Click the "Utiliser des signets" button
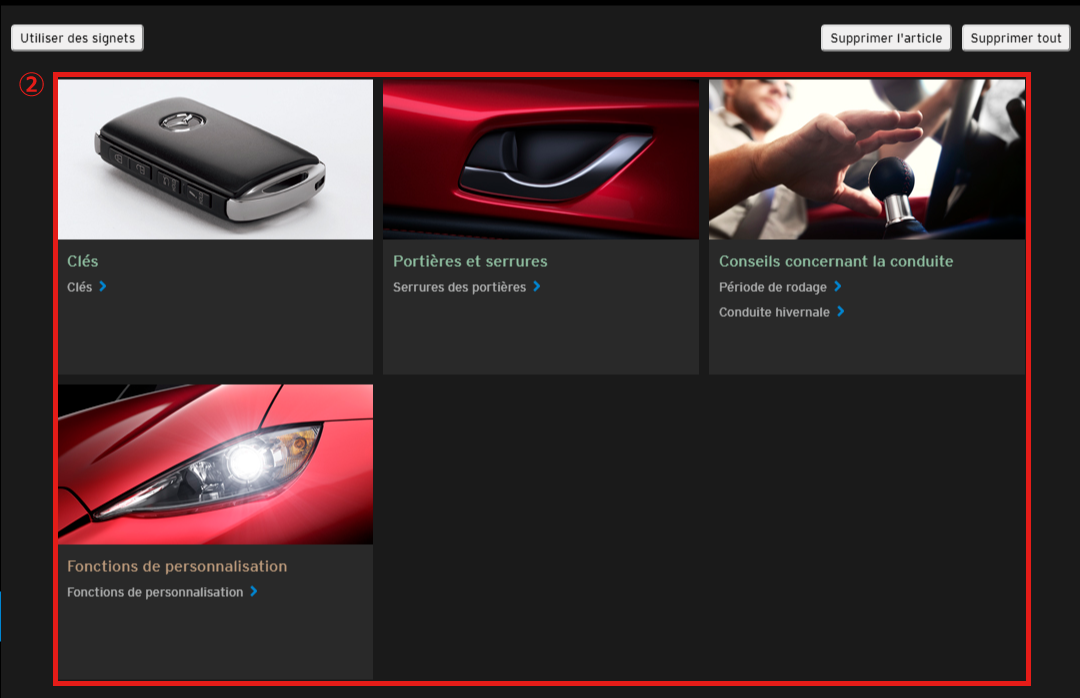This screenshot has width=1080, height=698. 77,38
